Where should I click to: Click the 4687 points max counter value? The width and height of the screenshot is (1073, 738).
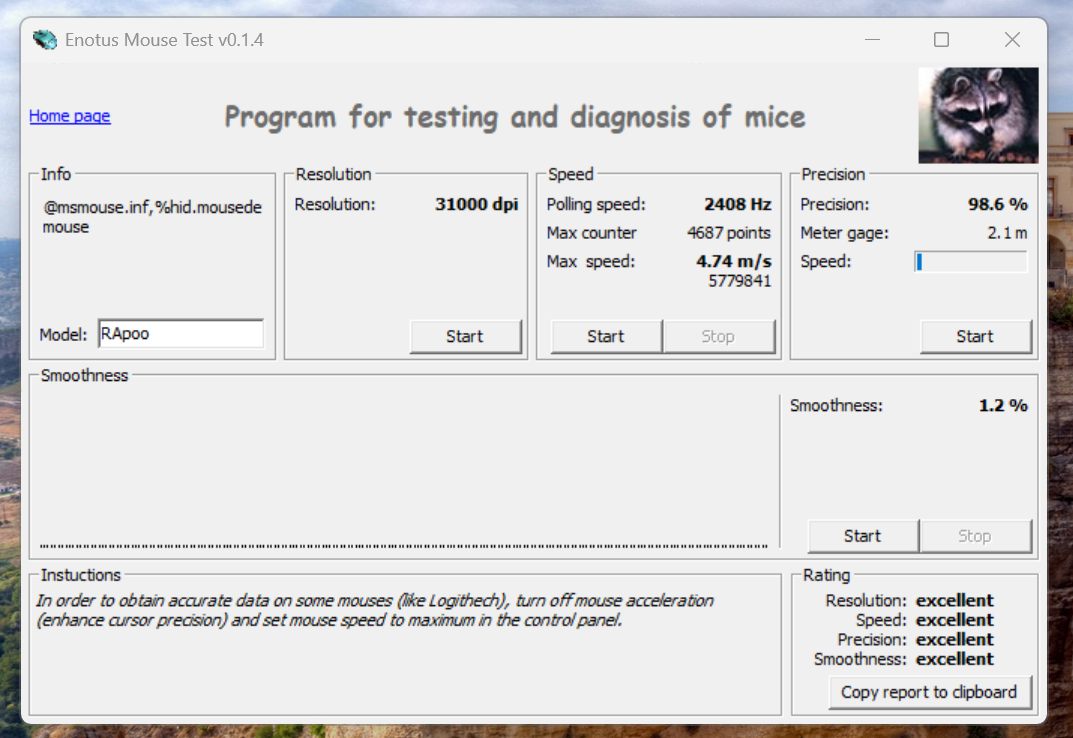(x=729, y=233)
